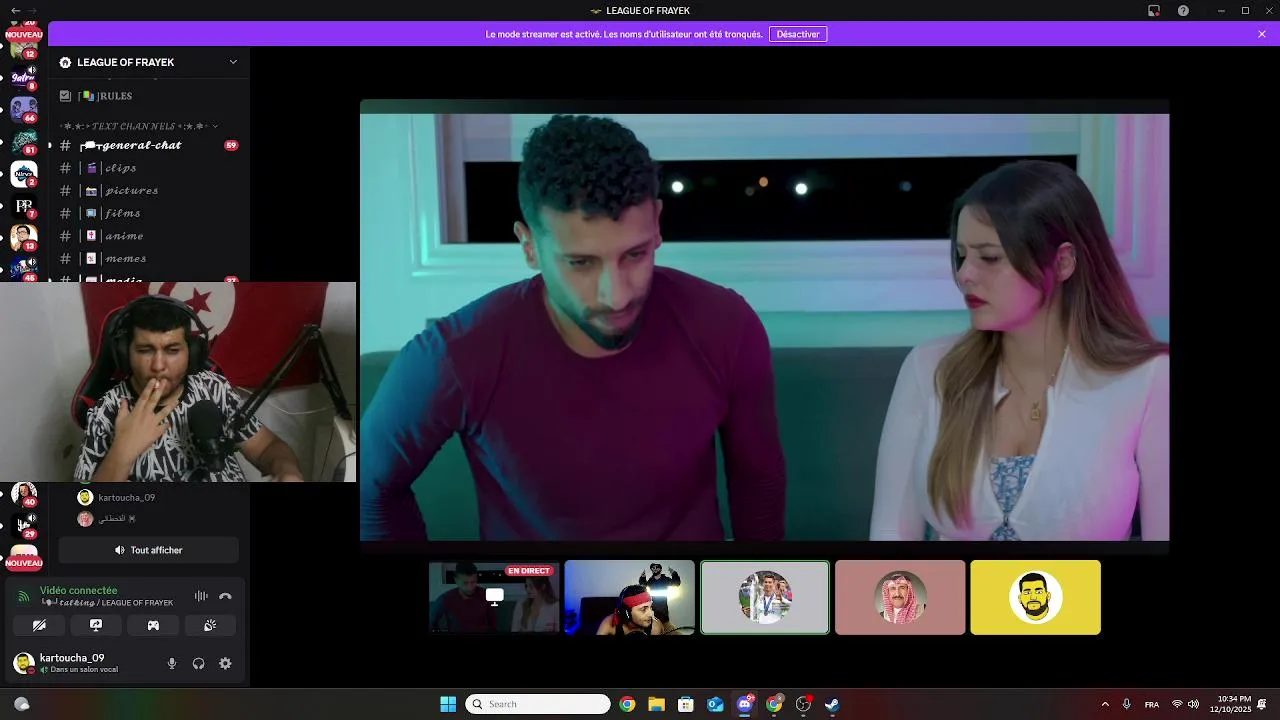Open user settings gear icon
This screenshot has height=720, width=1280.
pos(225,663)
